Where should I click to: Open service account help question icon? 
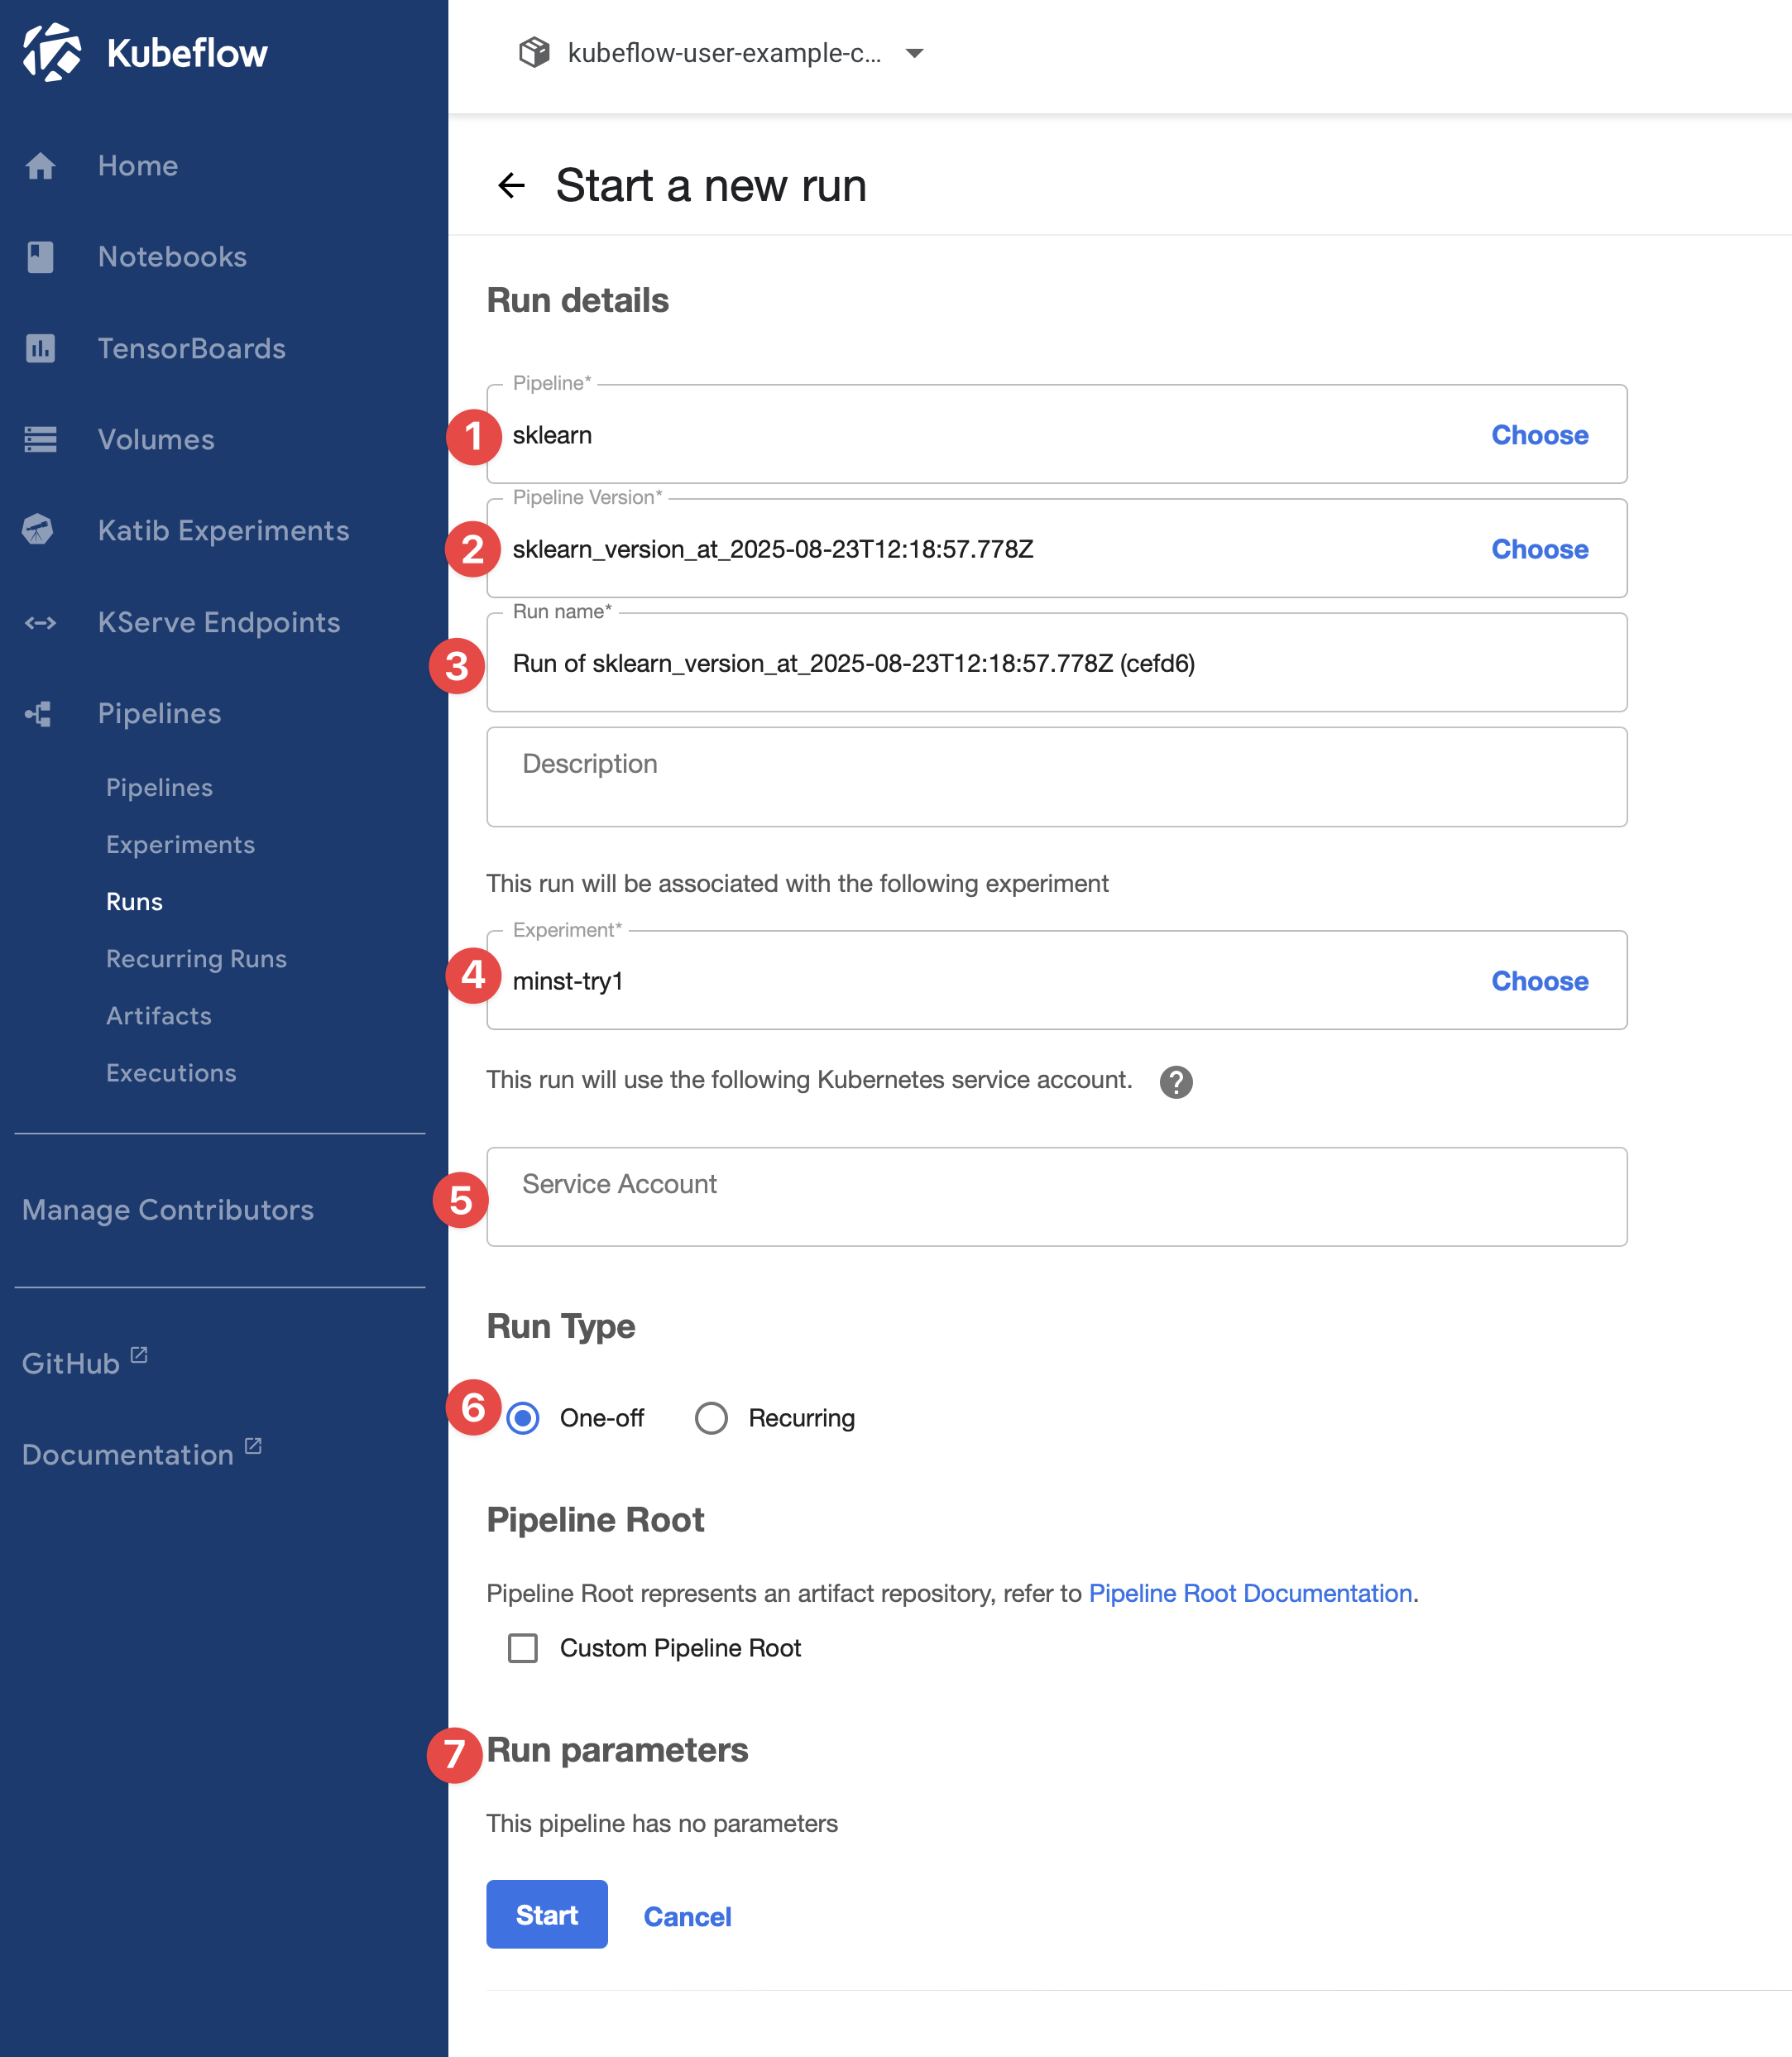point(1175,1082)
